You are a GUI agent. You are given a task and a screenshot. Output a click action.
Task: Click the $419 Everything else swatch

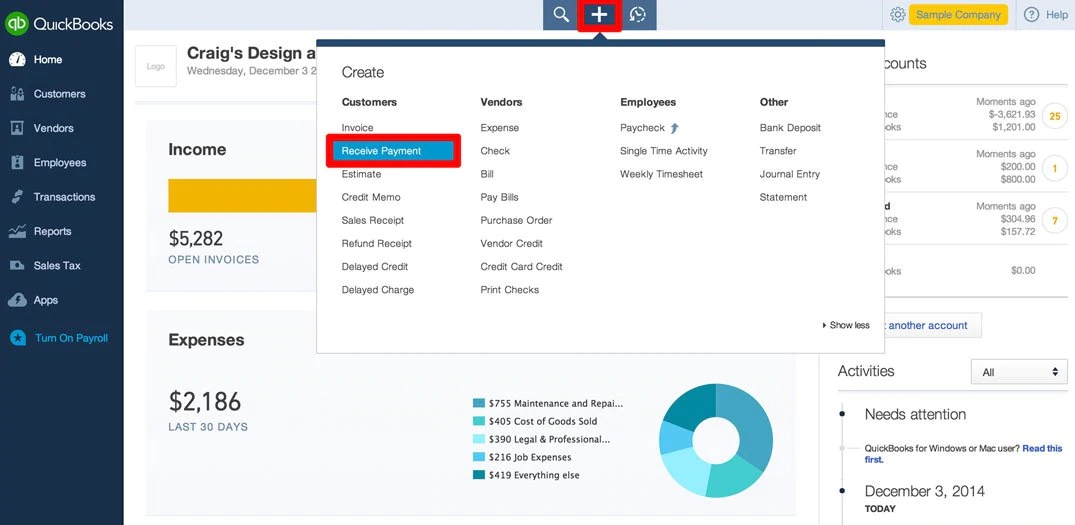click(479, 475)
